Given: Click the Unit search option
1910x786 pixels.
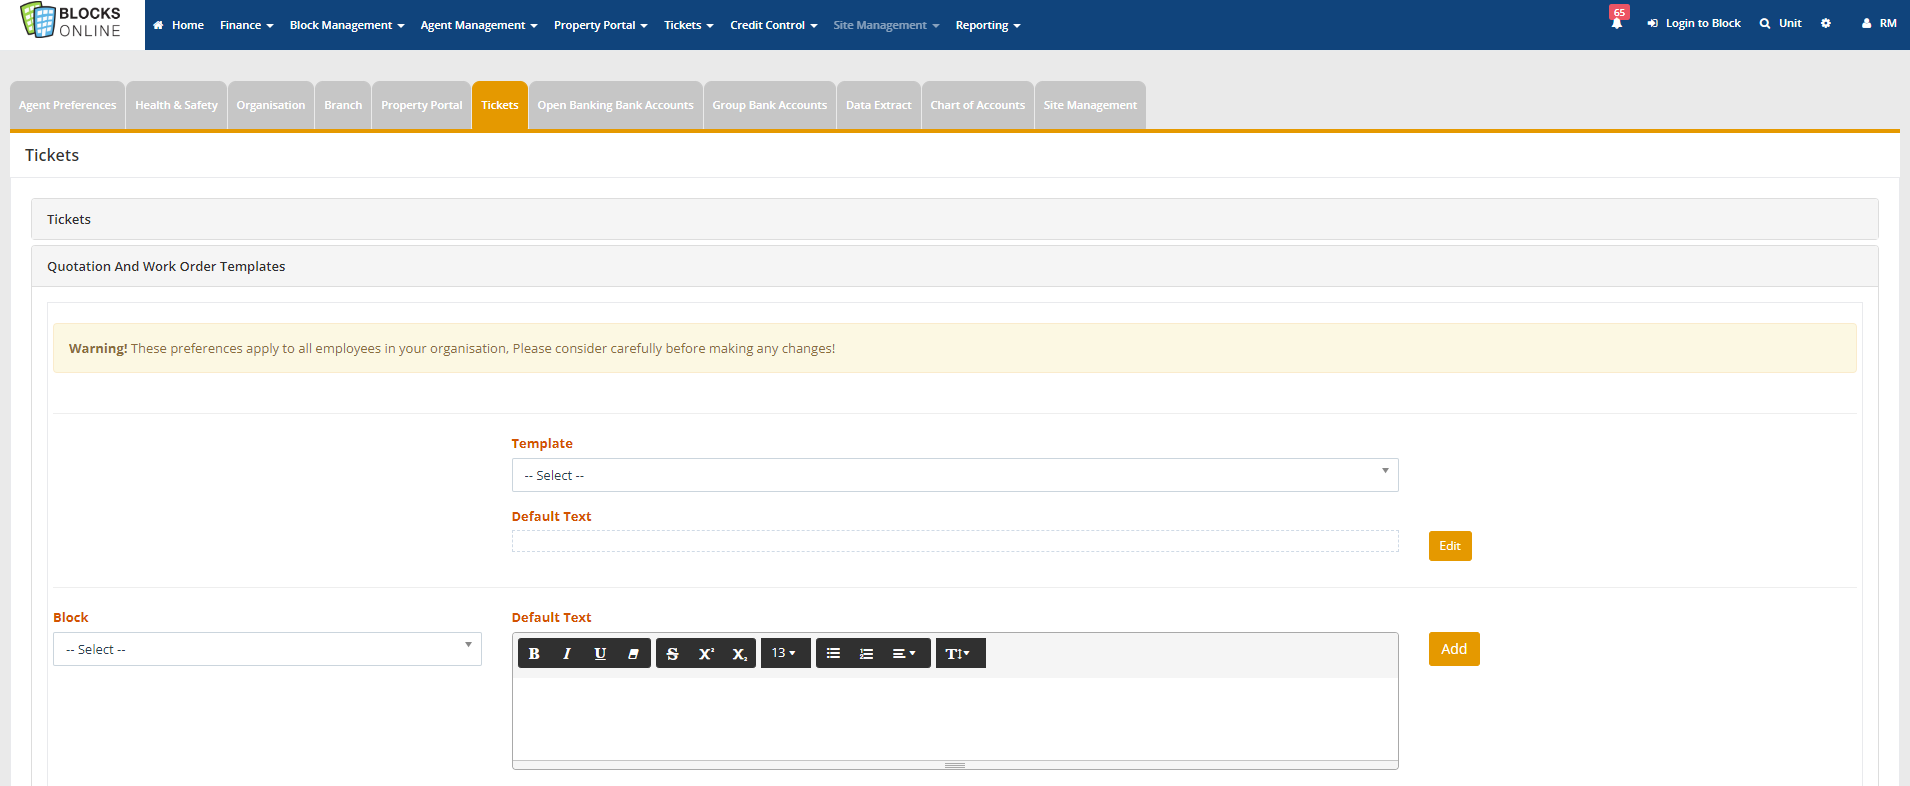Looking at the screenshot, I should point(1781,23).
